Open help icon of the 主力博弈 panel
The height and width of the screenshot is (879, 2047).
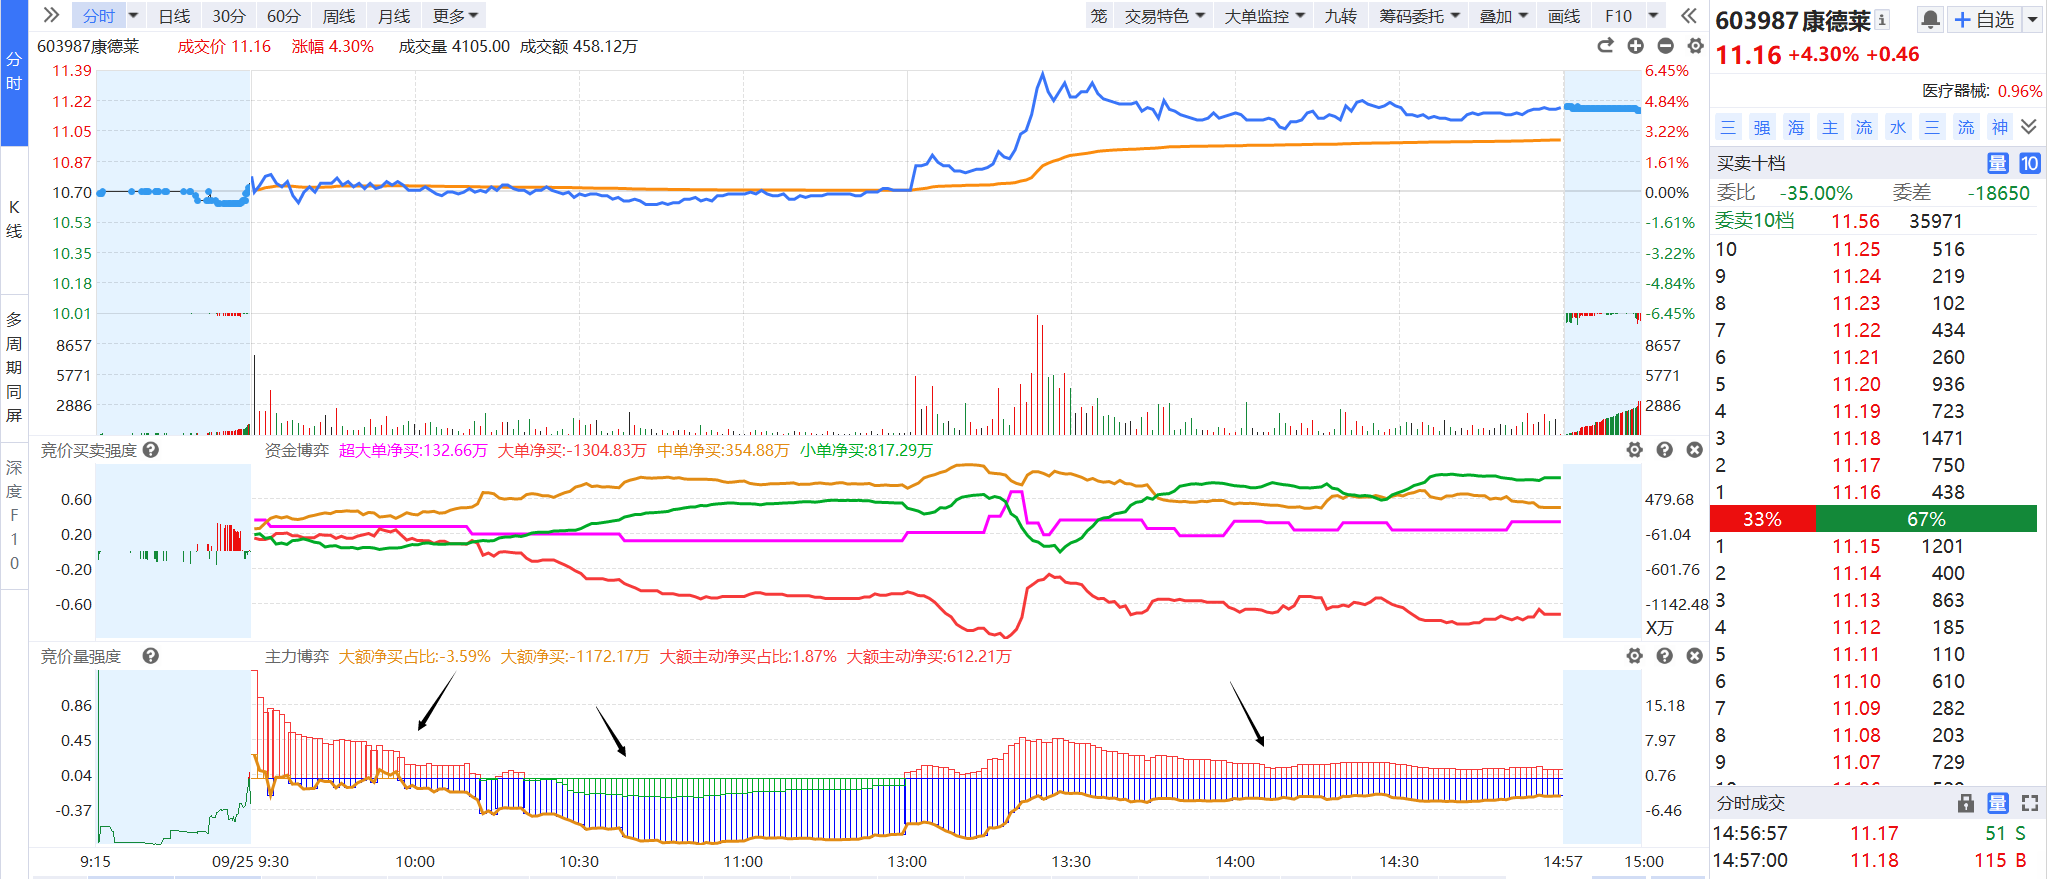pyautogui.click(x=1664, y=656)
